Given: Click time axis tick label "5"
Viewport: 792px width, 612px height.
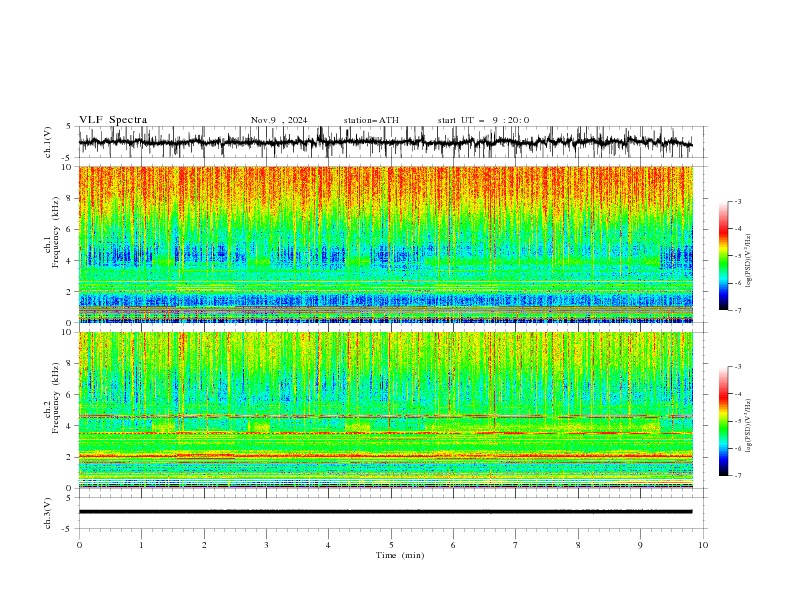Looking at the screenshot, I should tap(391, 545).
